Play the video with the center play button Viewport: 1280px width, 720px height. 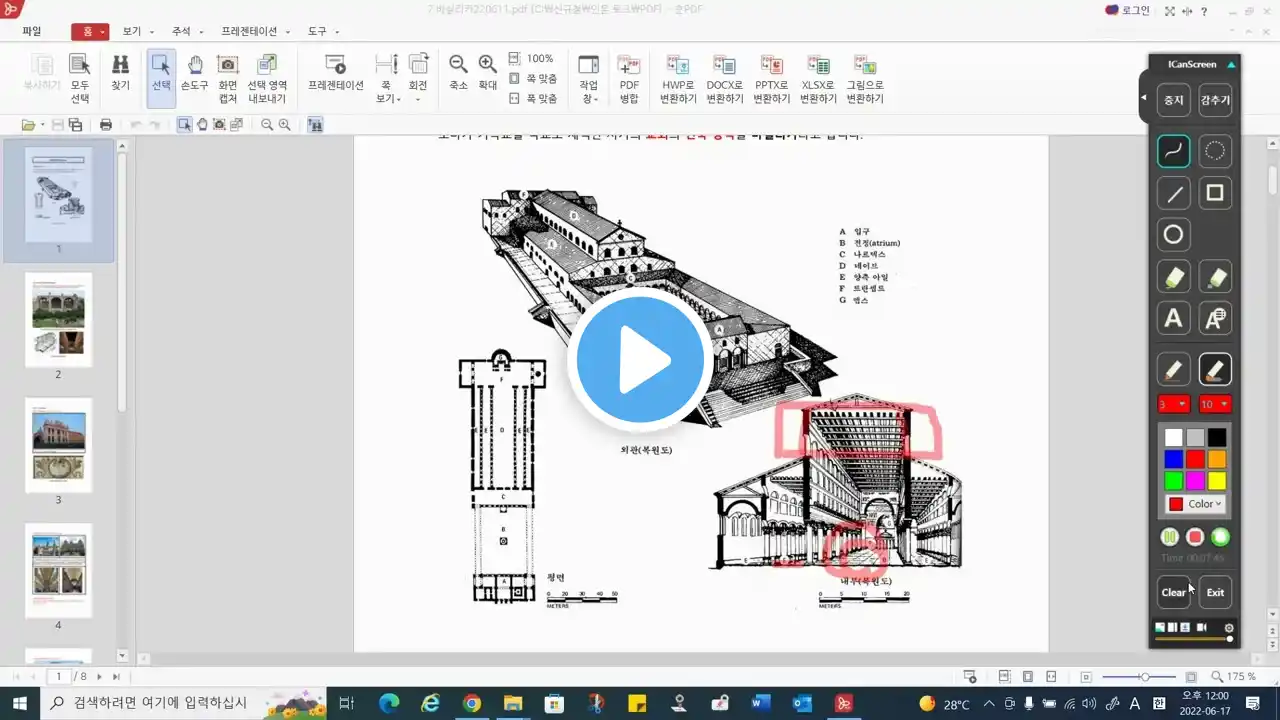pyautogui.click(x=640, y=360)
